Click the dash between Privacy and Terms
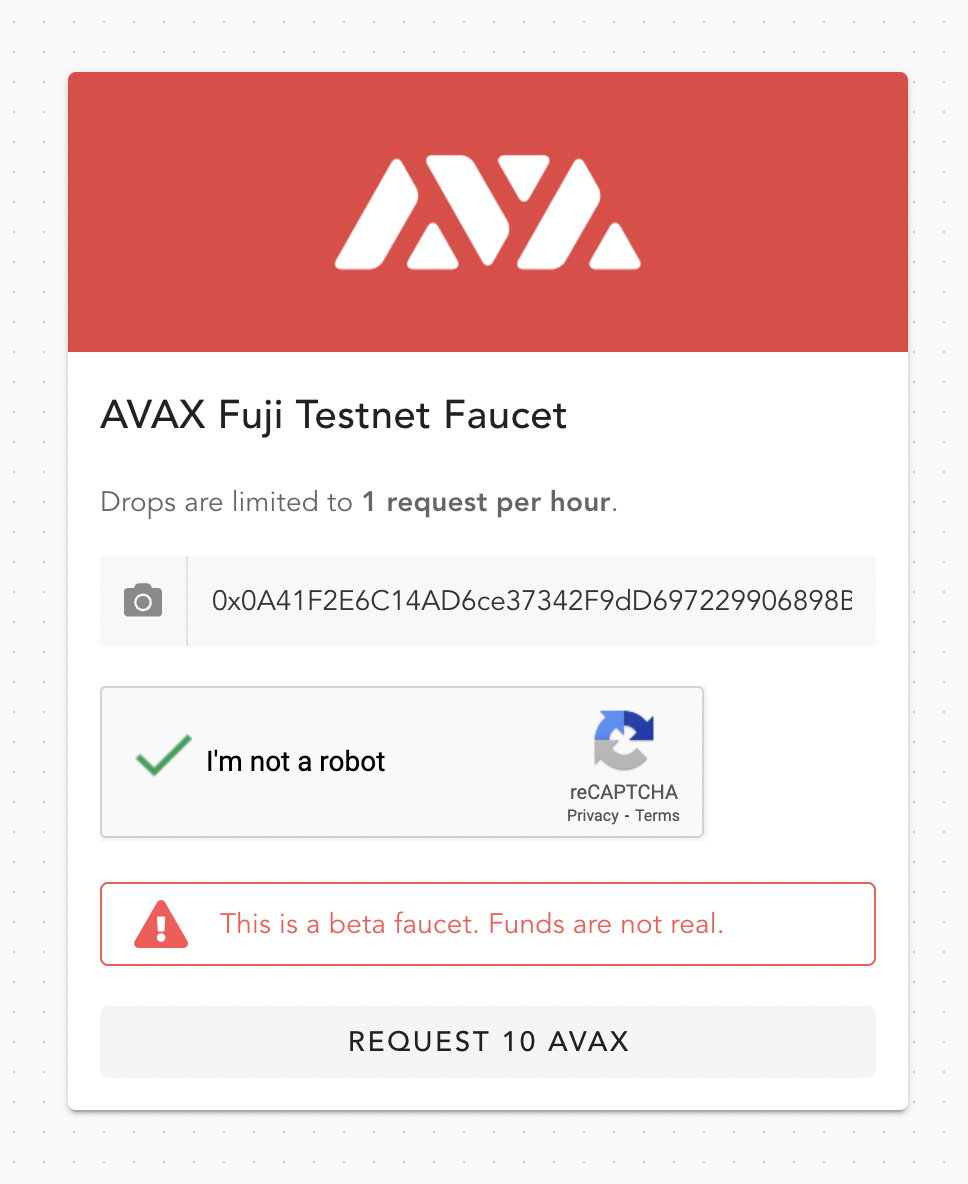968x1184 pixels. (627, 816)
